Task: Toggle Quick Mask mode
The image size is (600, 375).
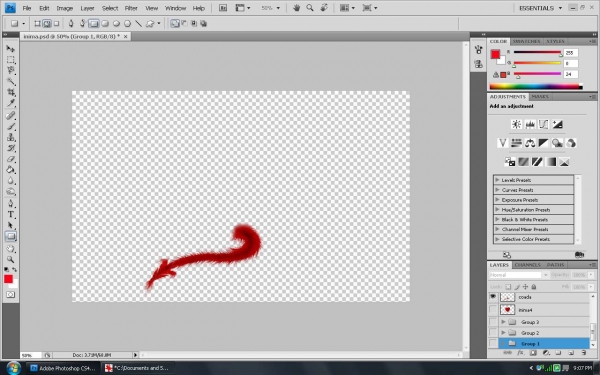Action: [11, 295]
